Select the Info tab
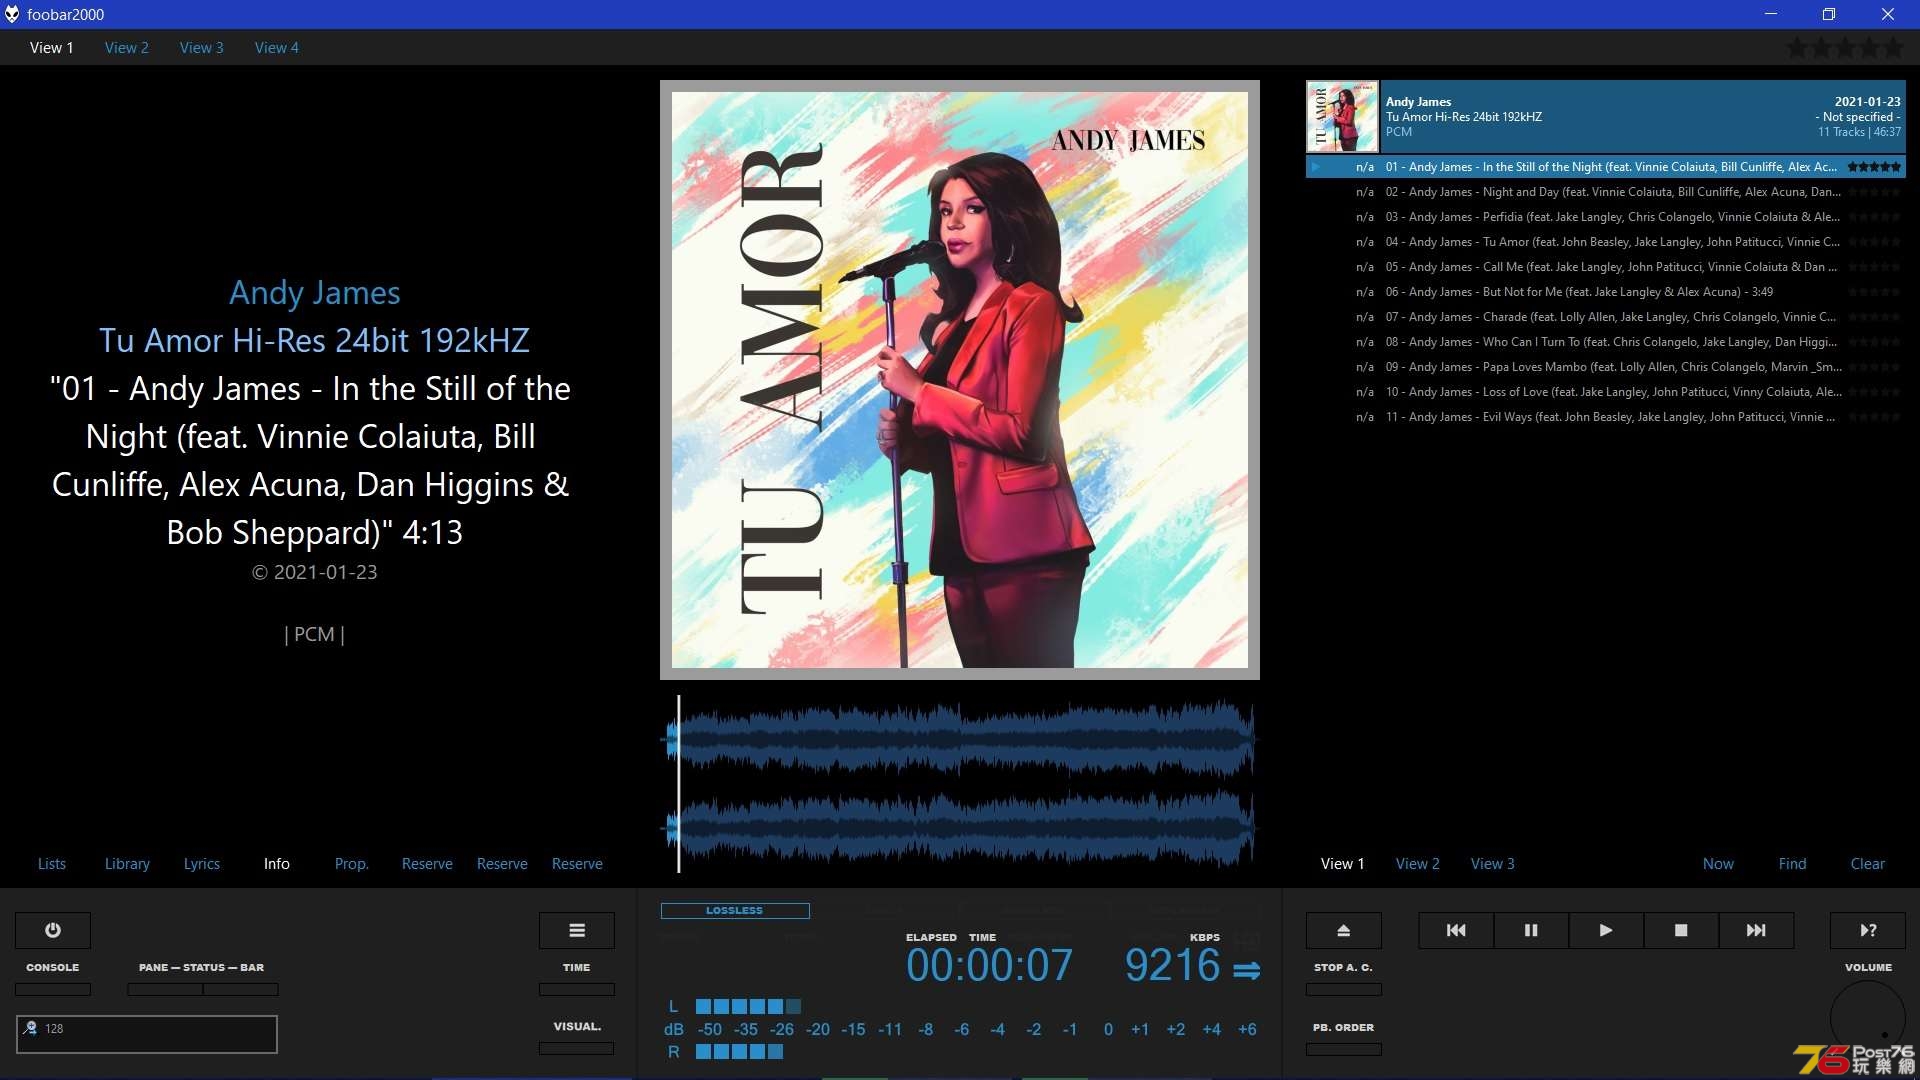1920x1080 pixels. click(277, 863)
